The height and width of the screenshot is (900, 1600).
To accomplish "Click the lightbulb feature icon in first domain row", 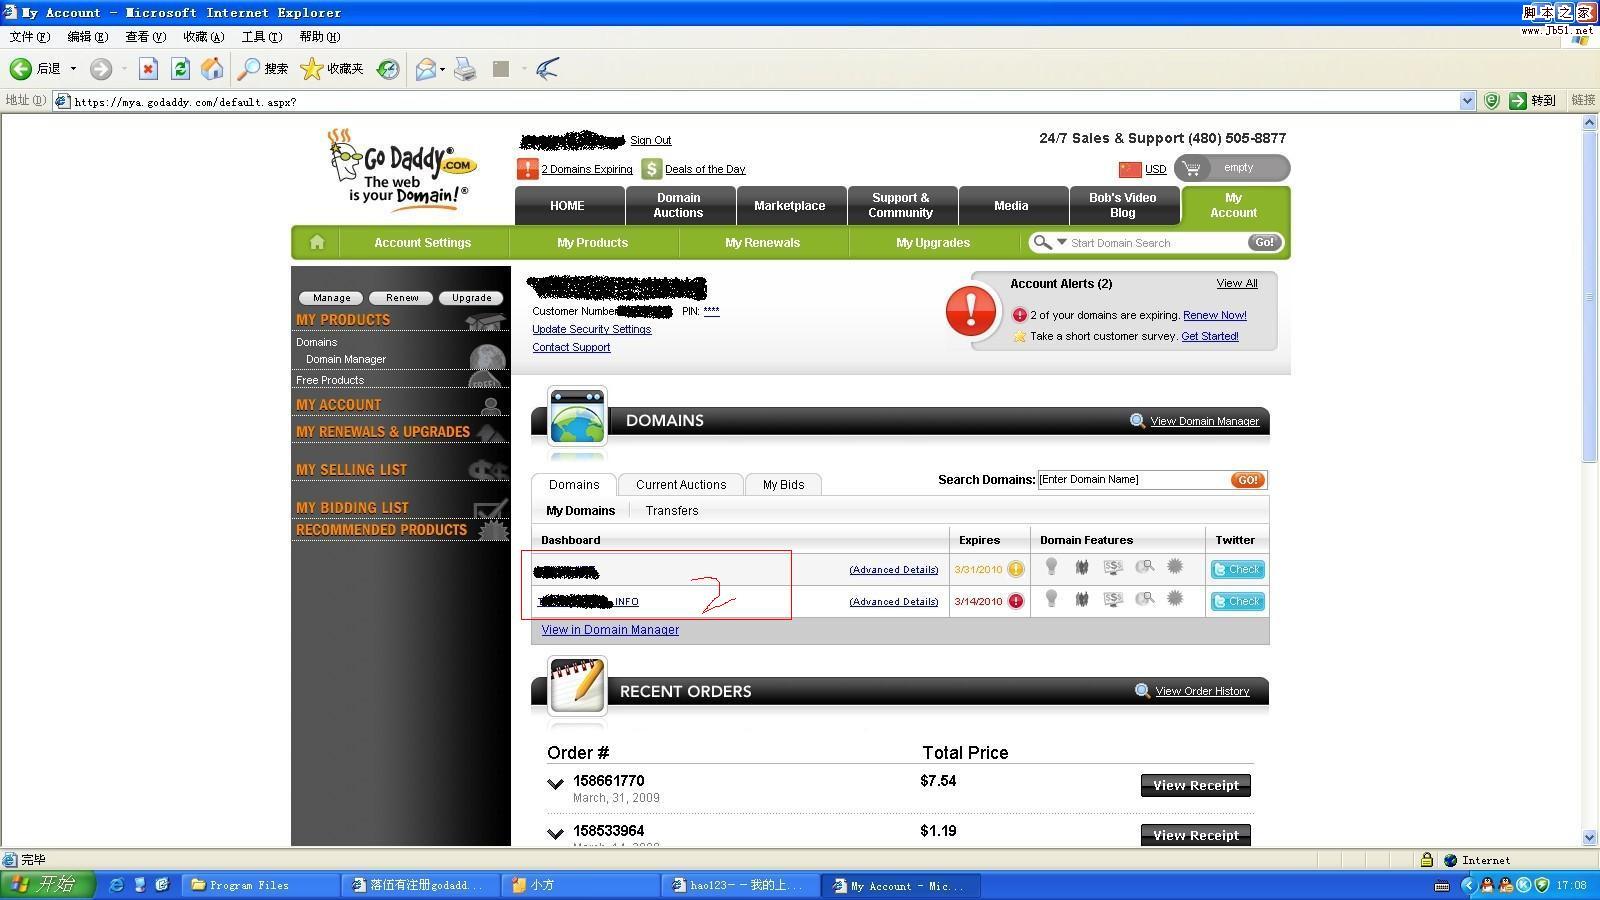I will click(1051, 567).
